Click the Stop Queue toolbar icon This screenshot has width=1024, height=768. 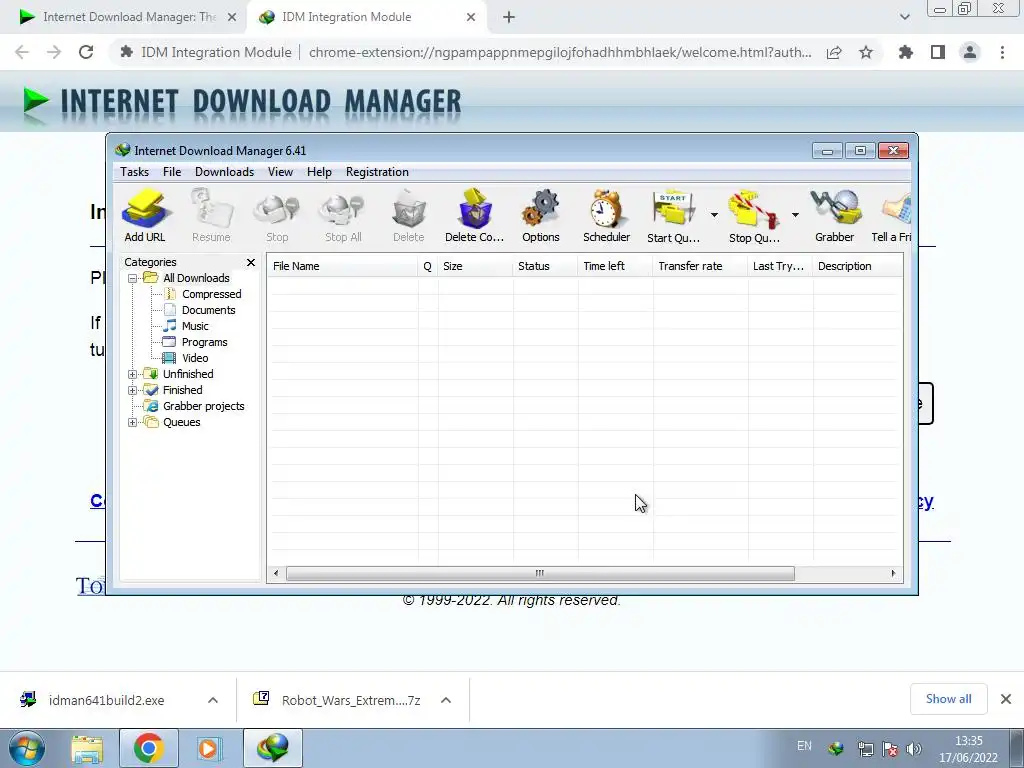[x=754, y=216]
